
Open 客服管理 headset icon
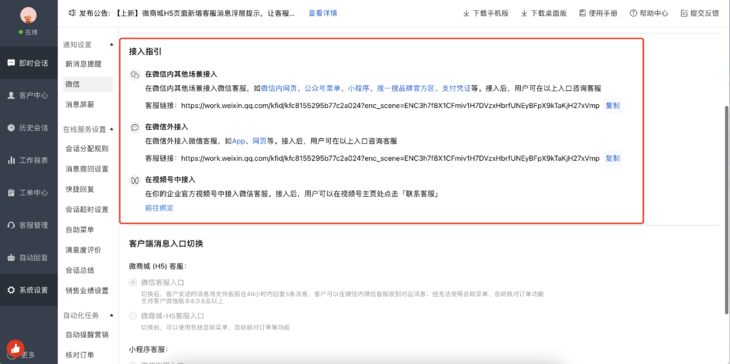click(x=11, y=225)
